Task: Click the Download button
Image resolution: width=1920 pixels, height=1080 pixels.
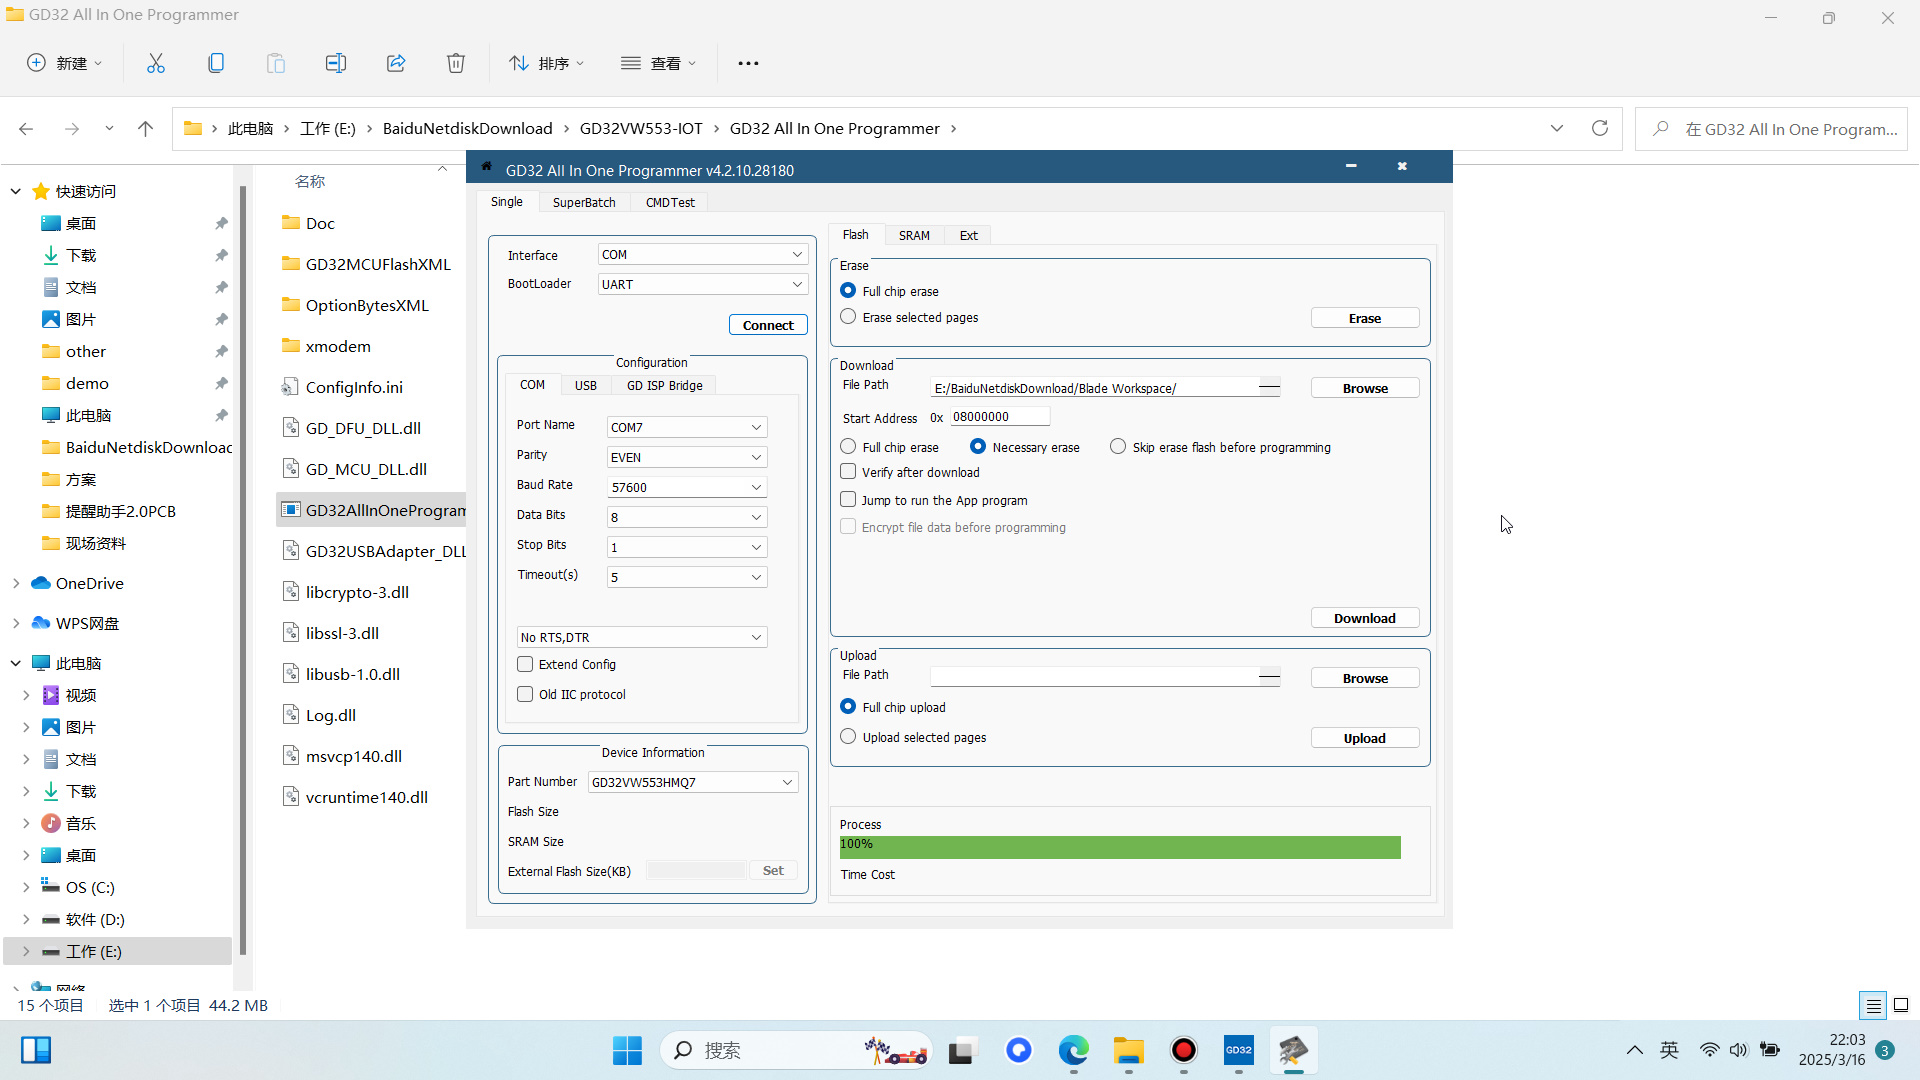Action: (x=1364, y=618)
